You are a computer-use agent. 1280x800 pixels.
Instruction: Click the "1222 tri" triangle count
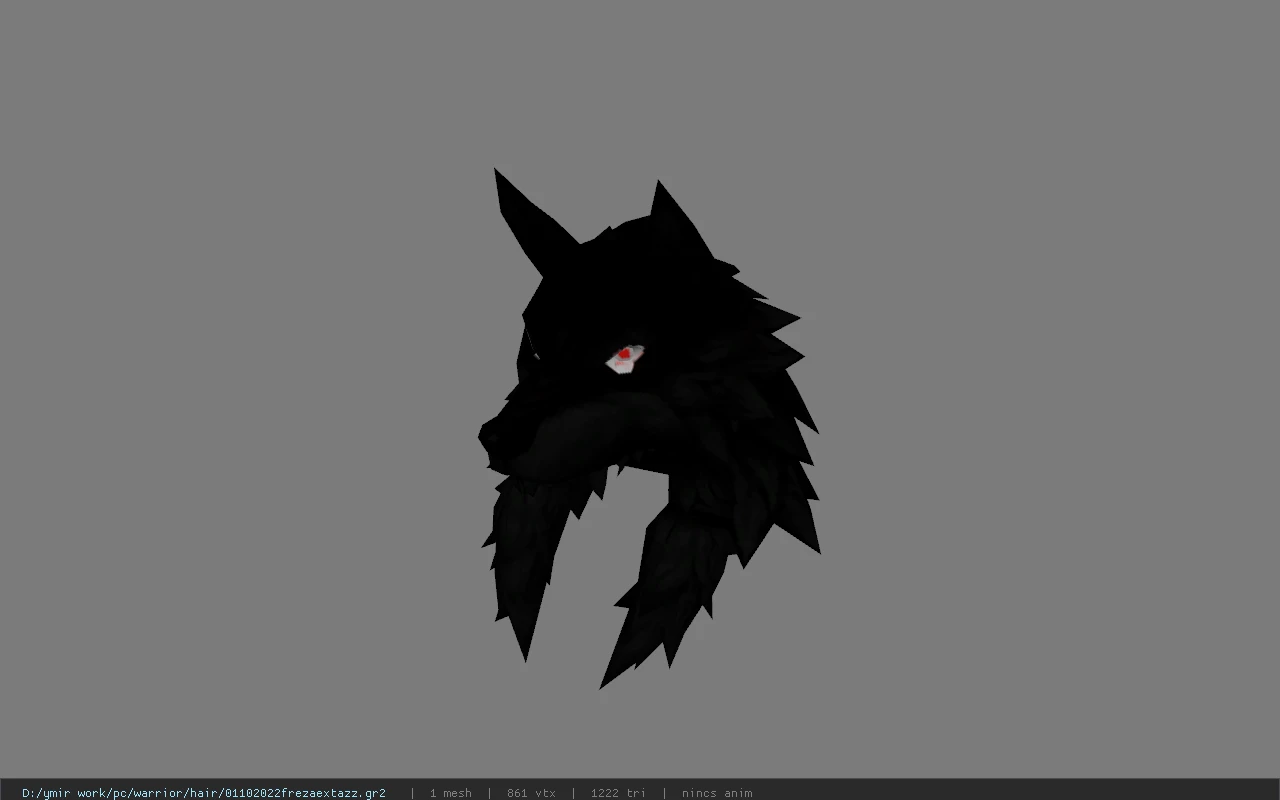[618, 793]
